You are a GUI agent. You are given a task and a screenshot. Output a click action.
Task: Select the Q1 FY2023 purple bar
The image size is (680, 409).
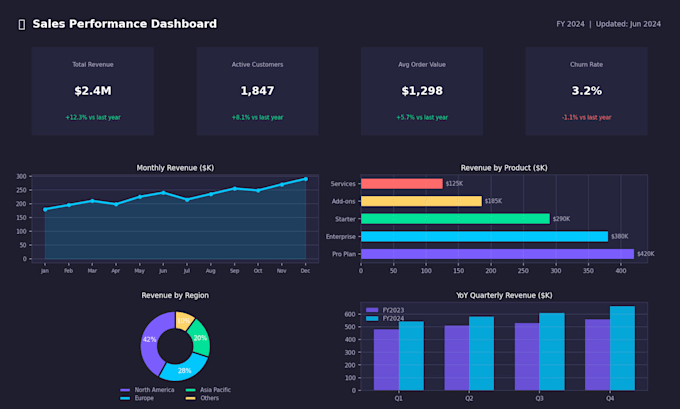click(x=386, y=360)
